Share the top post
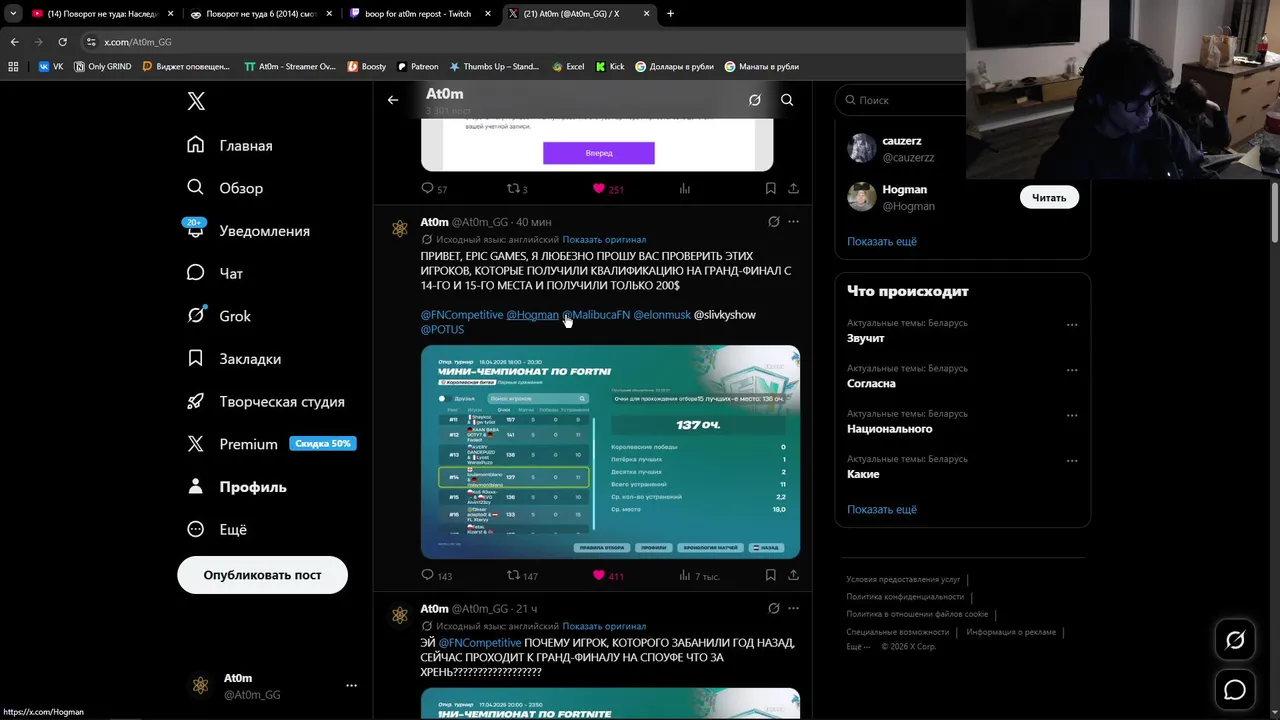The height and width of the screenshot is (720, 1280). (793, 188)
